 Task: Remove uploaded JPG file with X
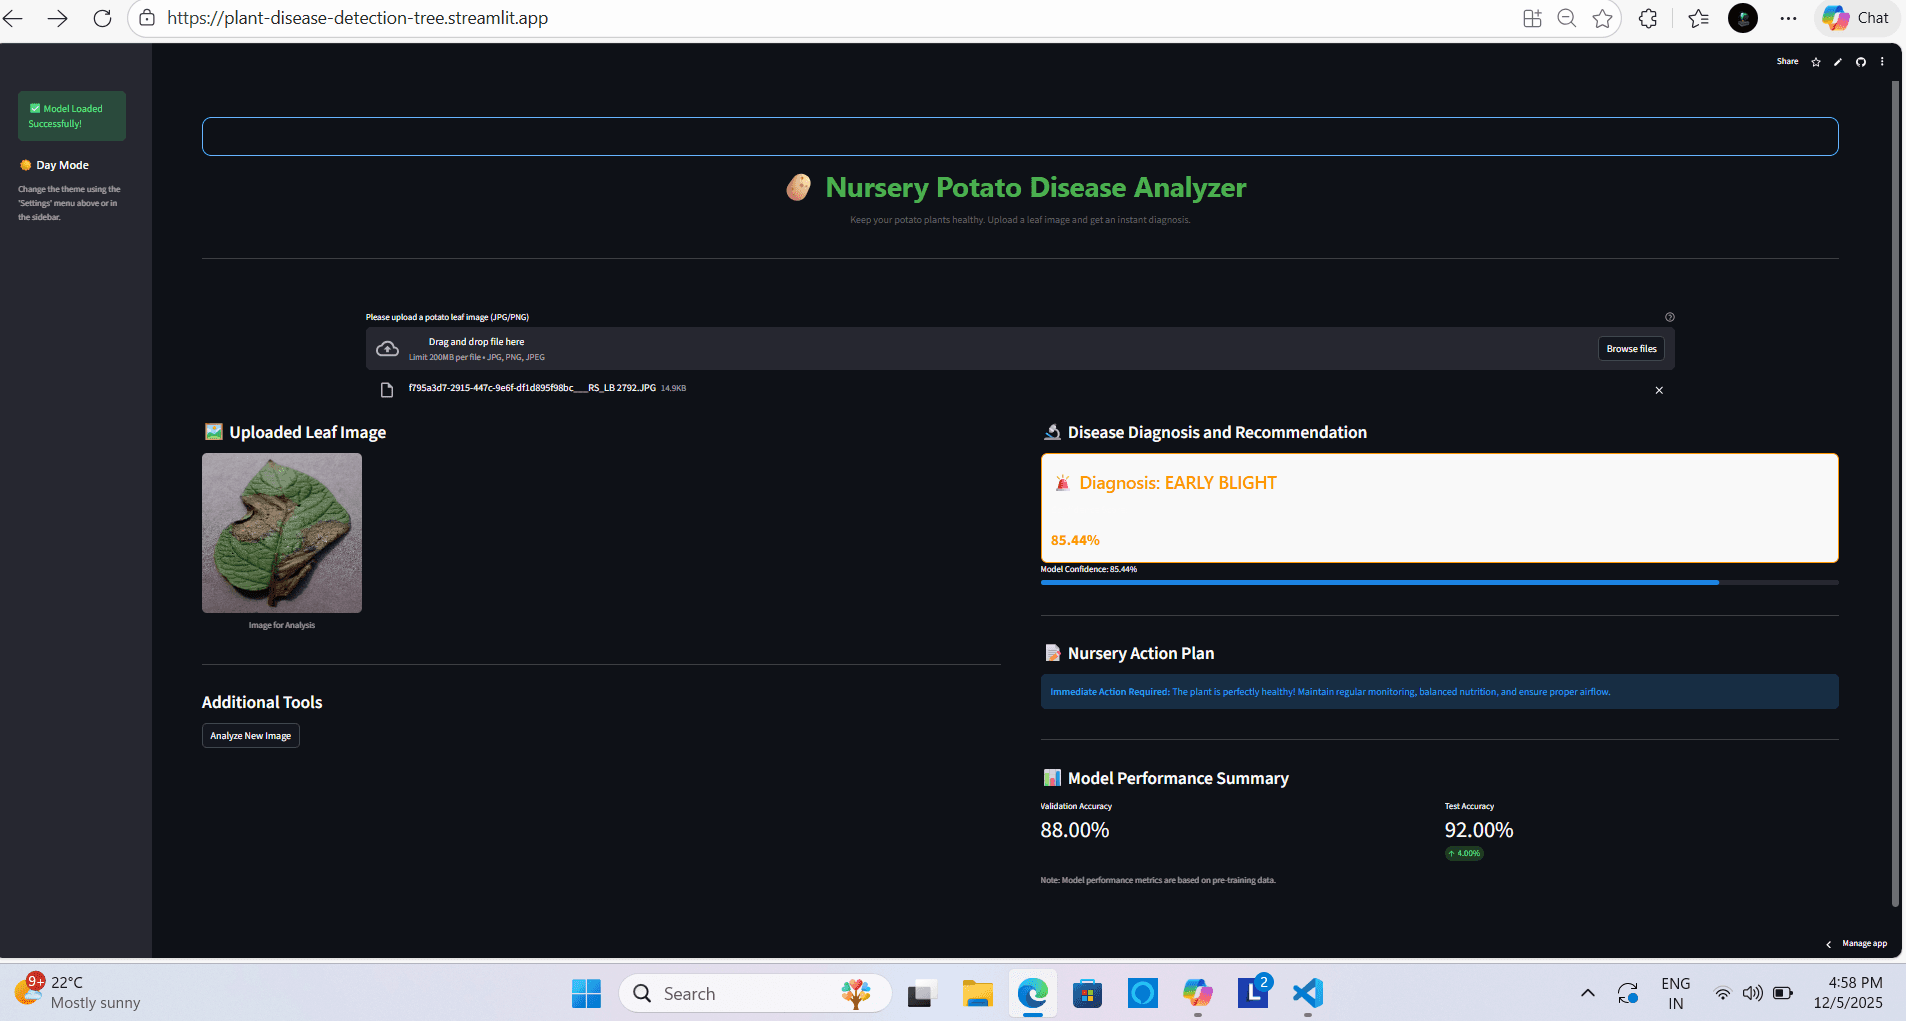pos(1659,390)
